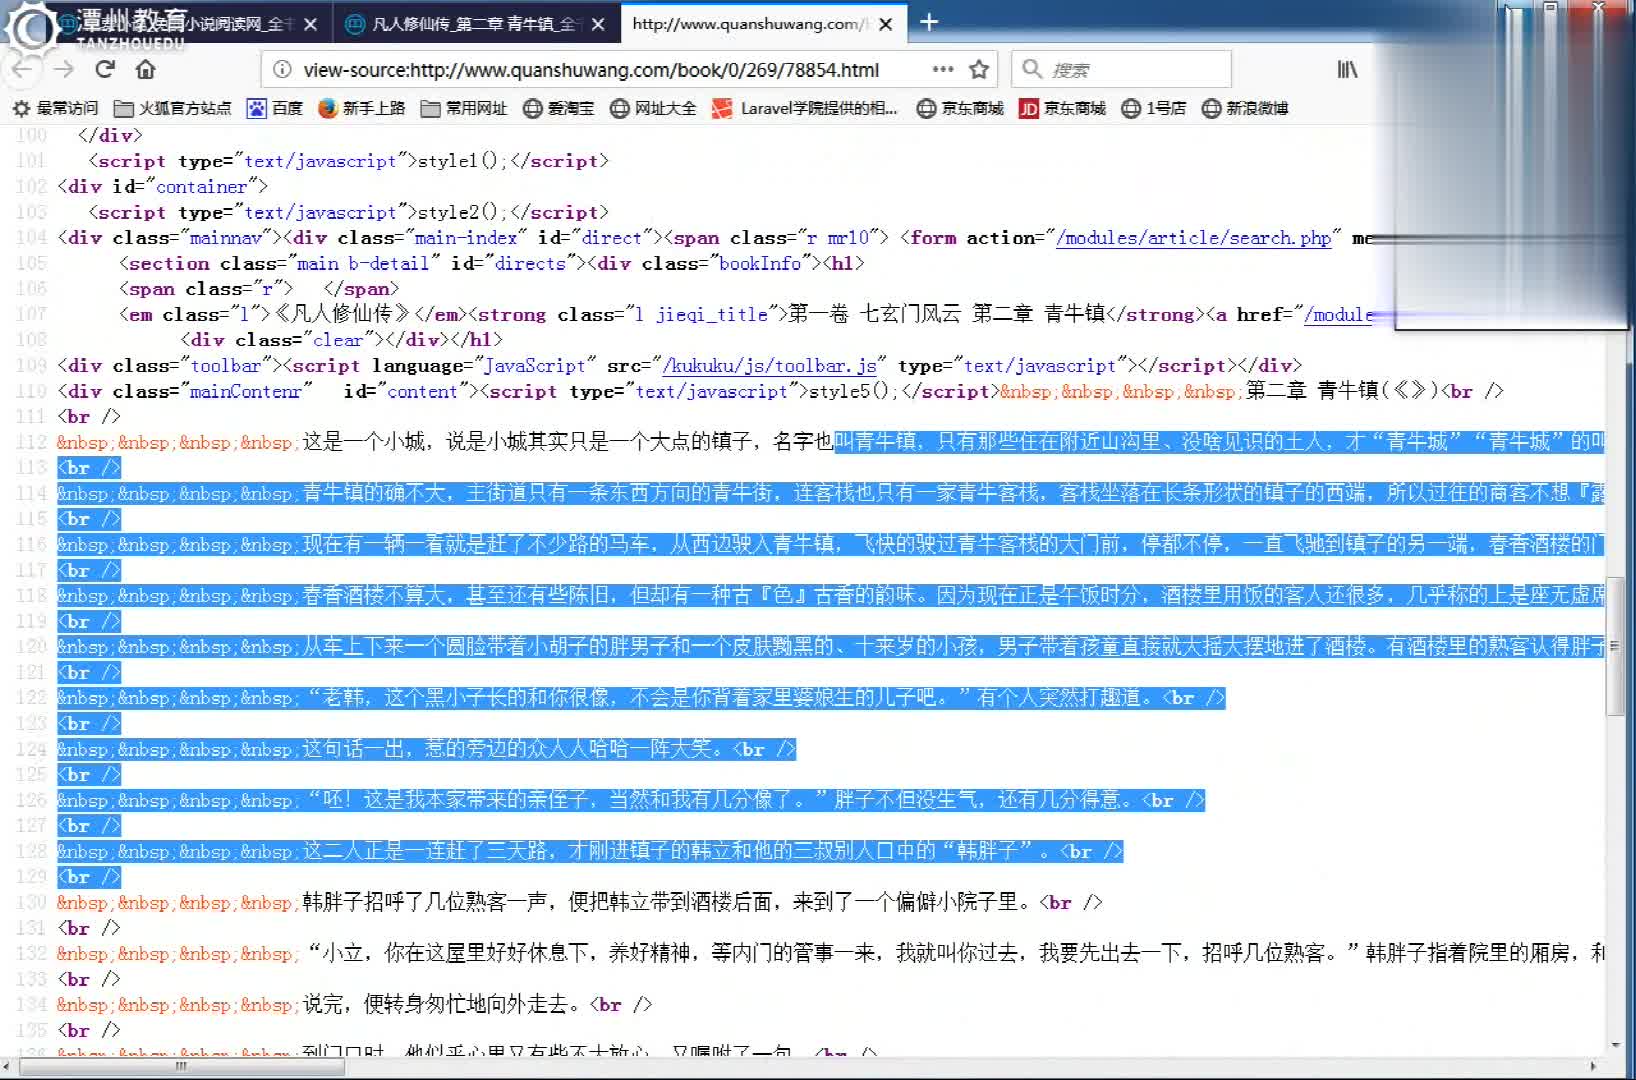Open the Library sidebar icon
This screenshot has height=1080, width=1636.
[x=1347, y=69]
